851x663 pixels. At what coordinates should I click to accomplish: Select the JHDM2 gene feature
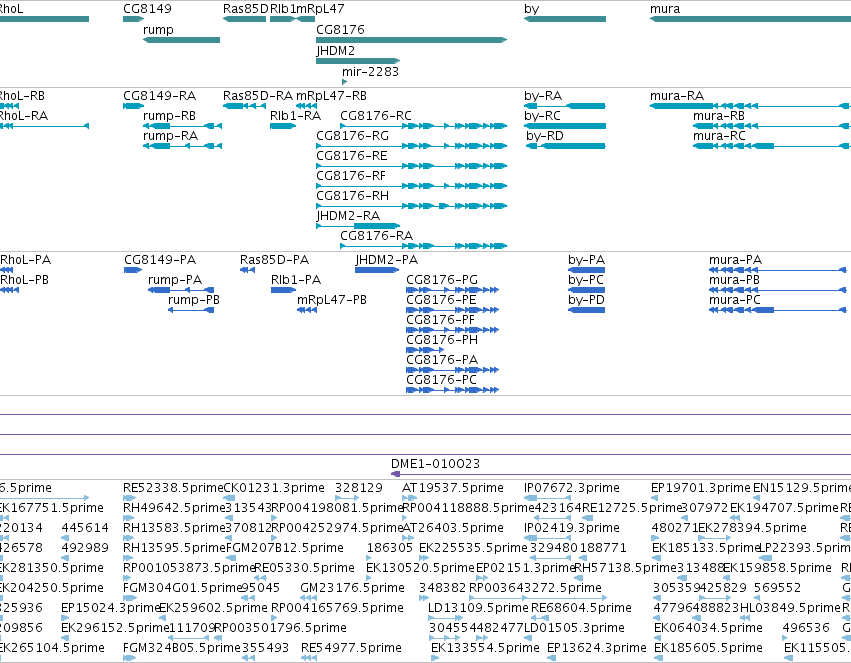point(358,61)
